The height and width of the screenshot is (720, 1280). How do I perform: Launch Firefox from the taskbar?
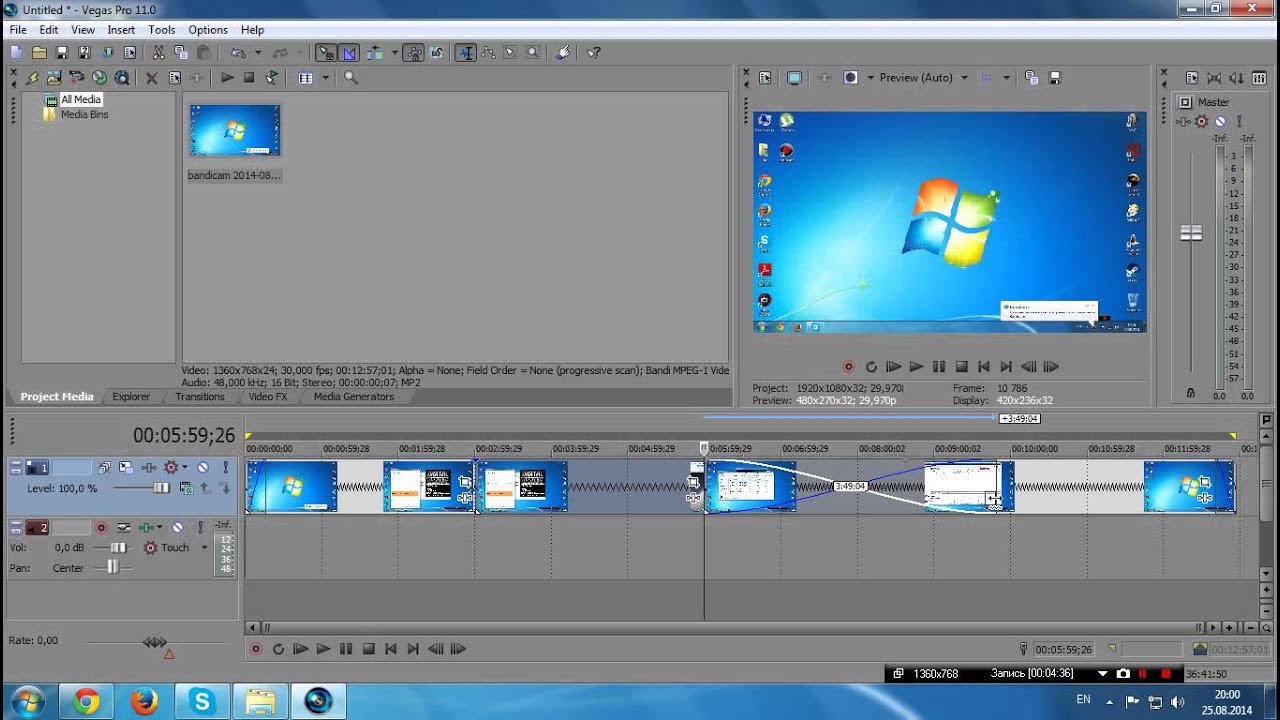tap(145, 702)
